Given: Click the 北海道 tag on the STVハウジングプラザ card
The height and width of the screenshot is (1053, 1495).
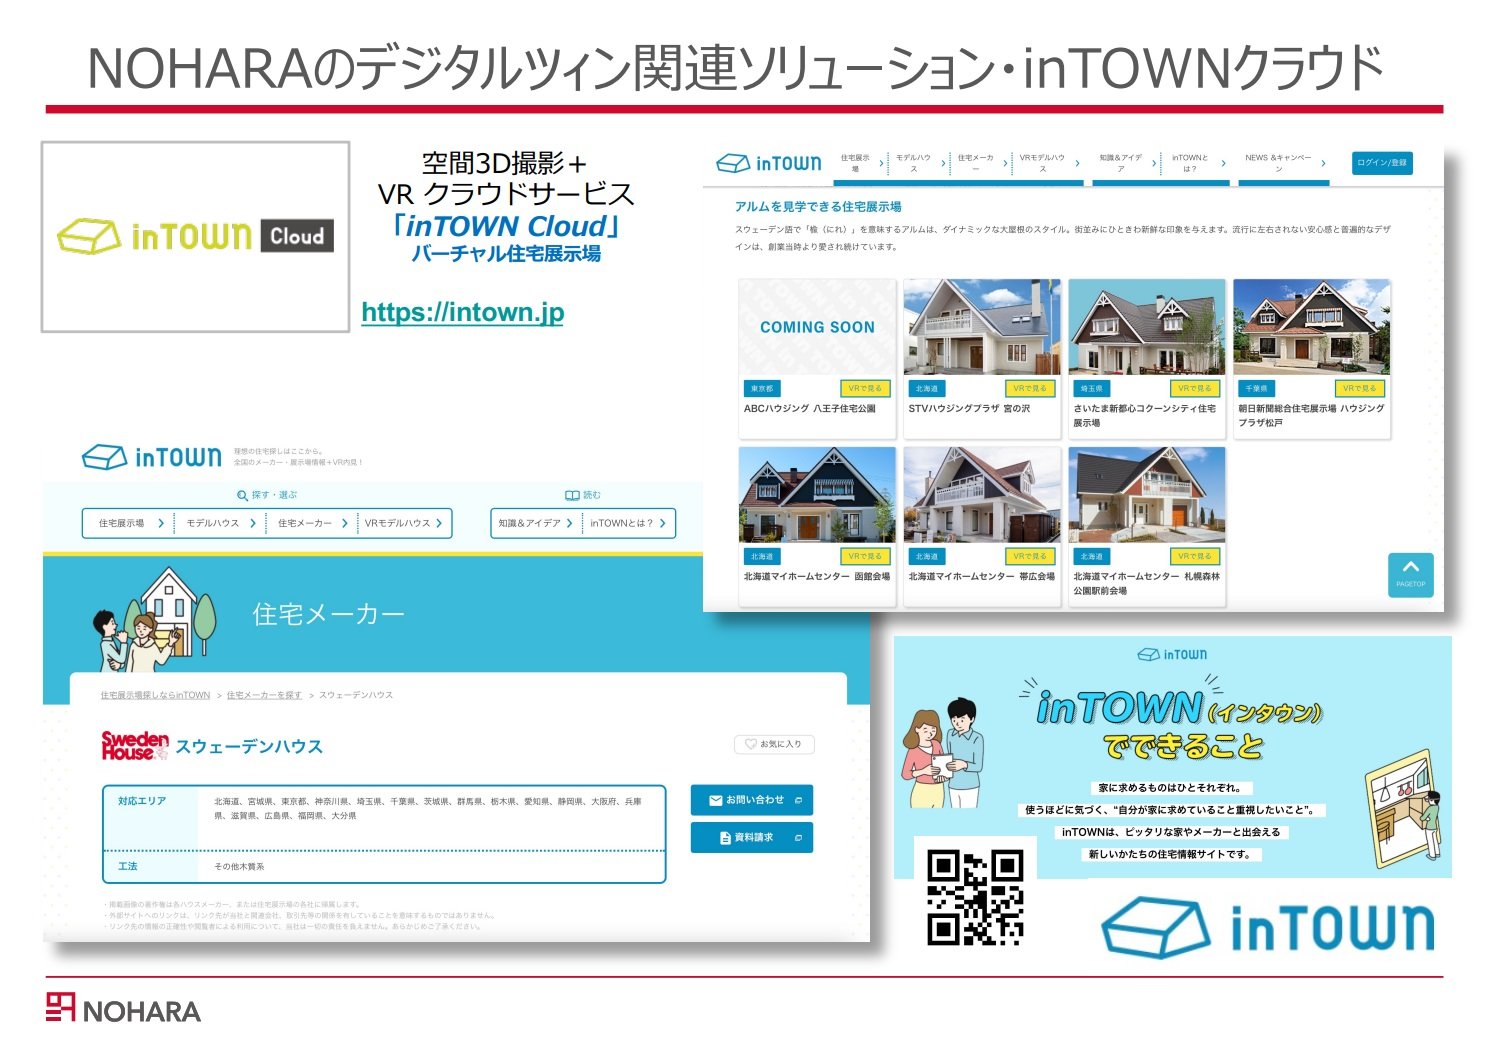Looking at the screenshot, I should click(927, 388).
